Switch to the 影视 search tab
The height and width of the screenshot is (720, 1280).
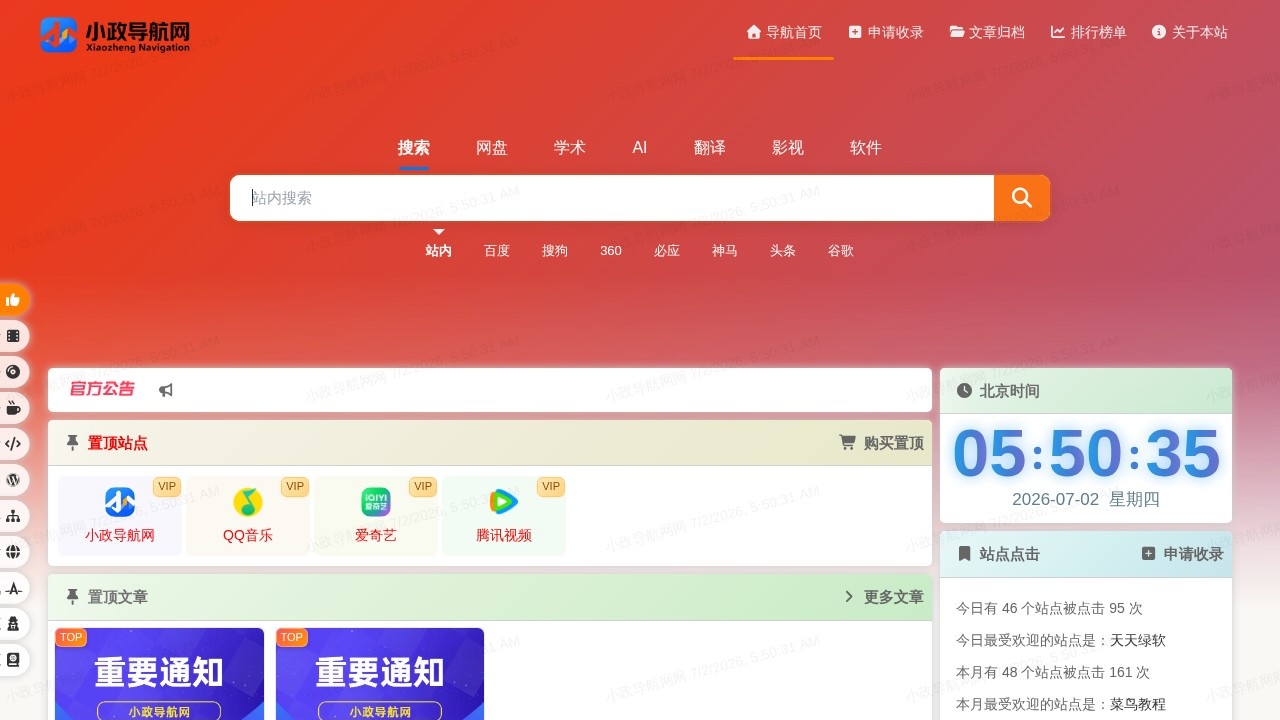tap(788, 148)
